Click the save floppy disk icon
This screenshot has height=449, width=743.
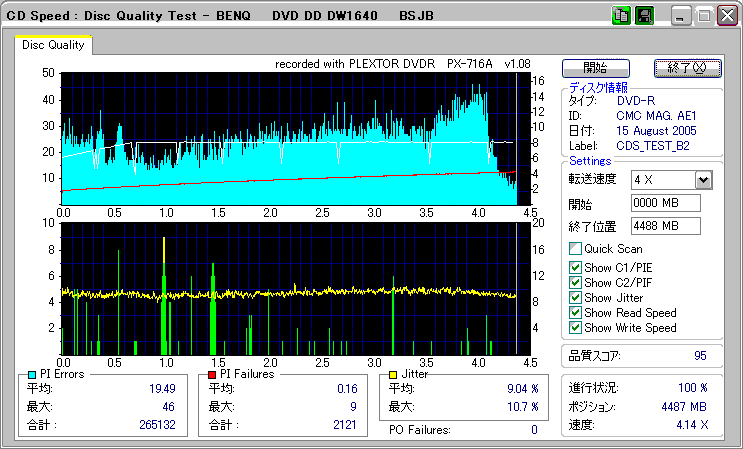(644, 16)
